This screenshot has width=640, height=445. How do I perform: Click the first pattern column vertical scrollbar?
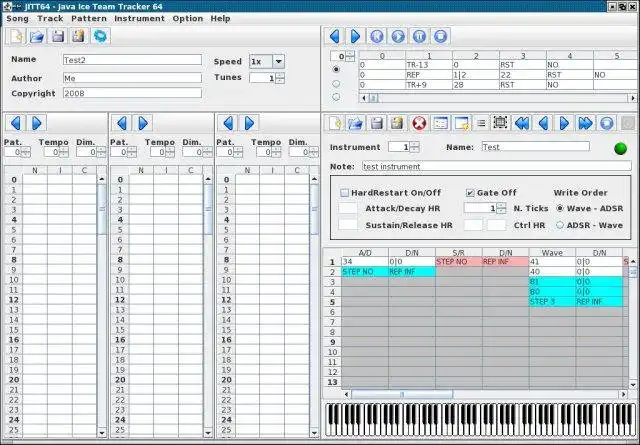pyautogui.click(x=102, y=306)
